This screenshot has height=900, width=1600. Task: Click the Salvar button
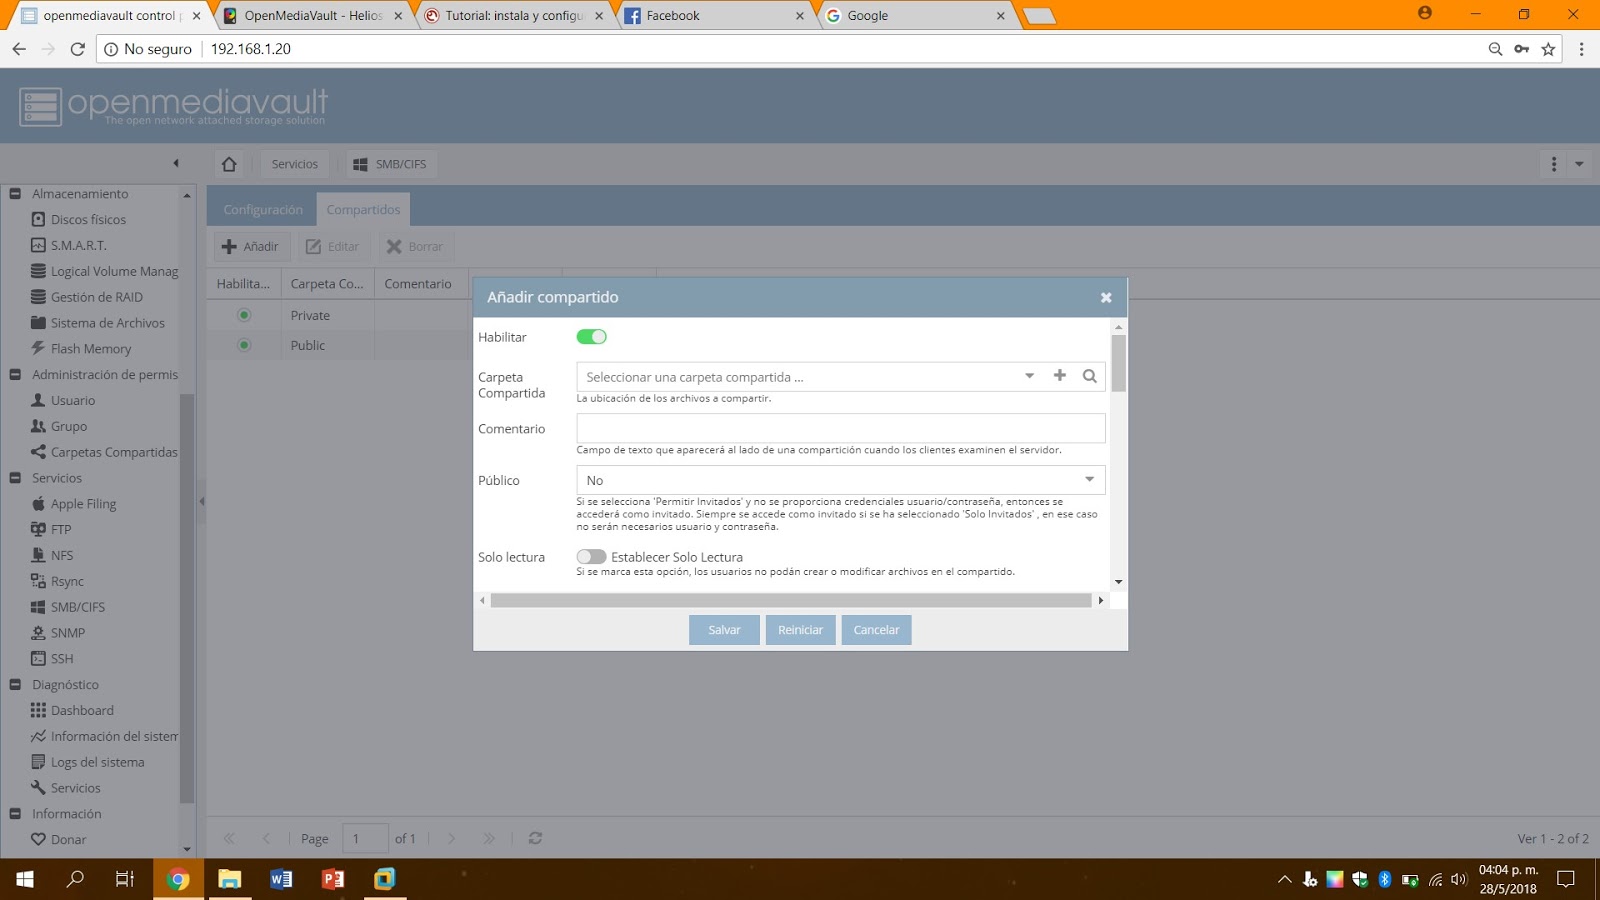coord(724,630)
